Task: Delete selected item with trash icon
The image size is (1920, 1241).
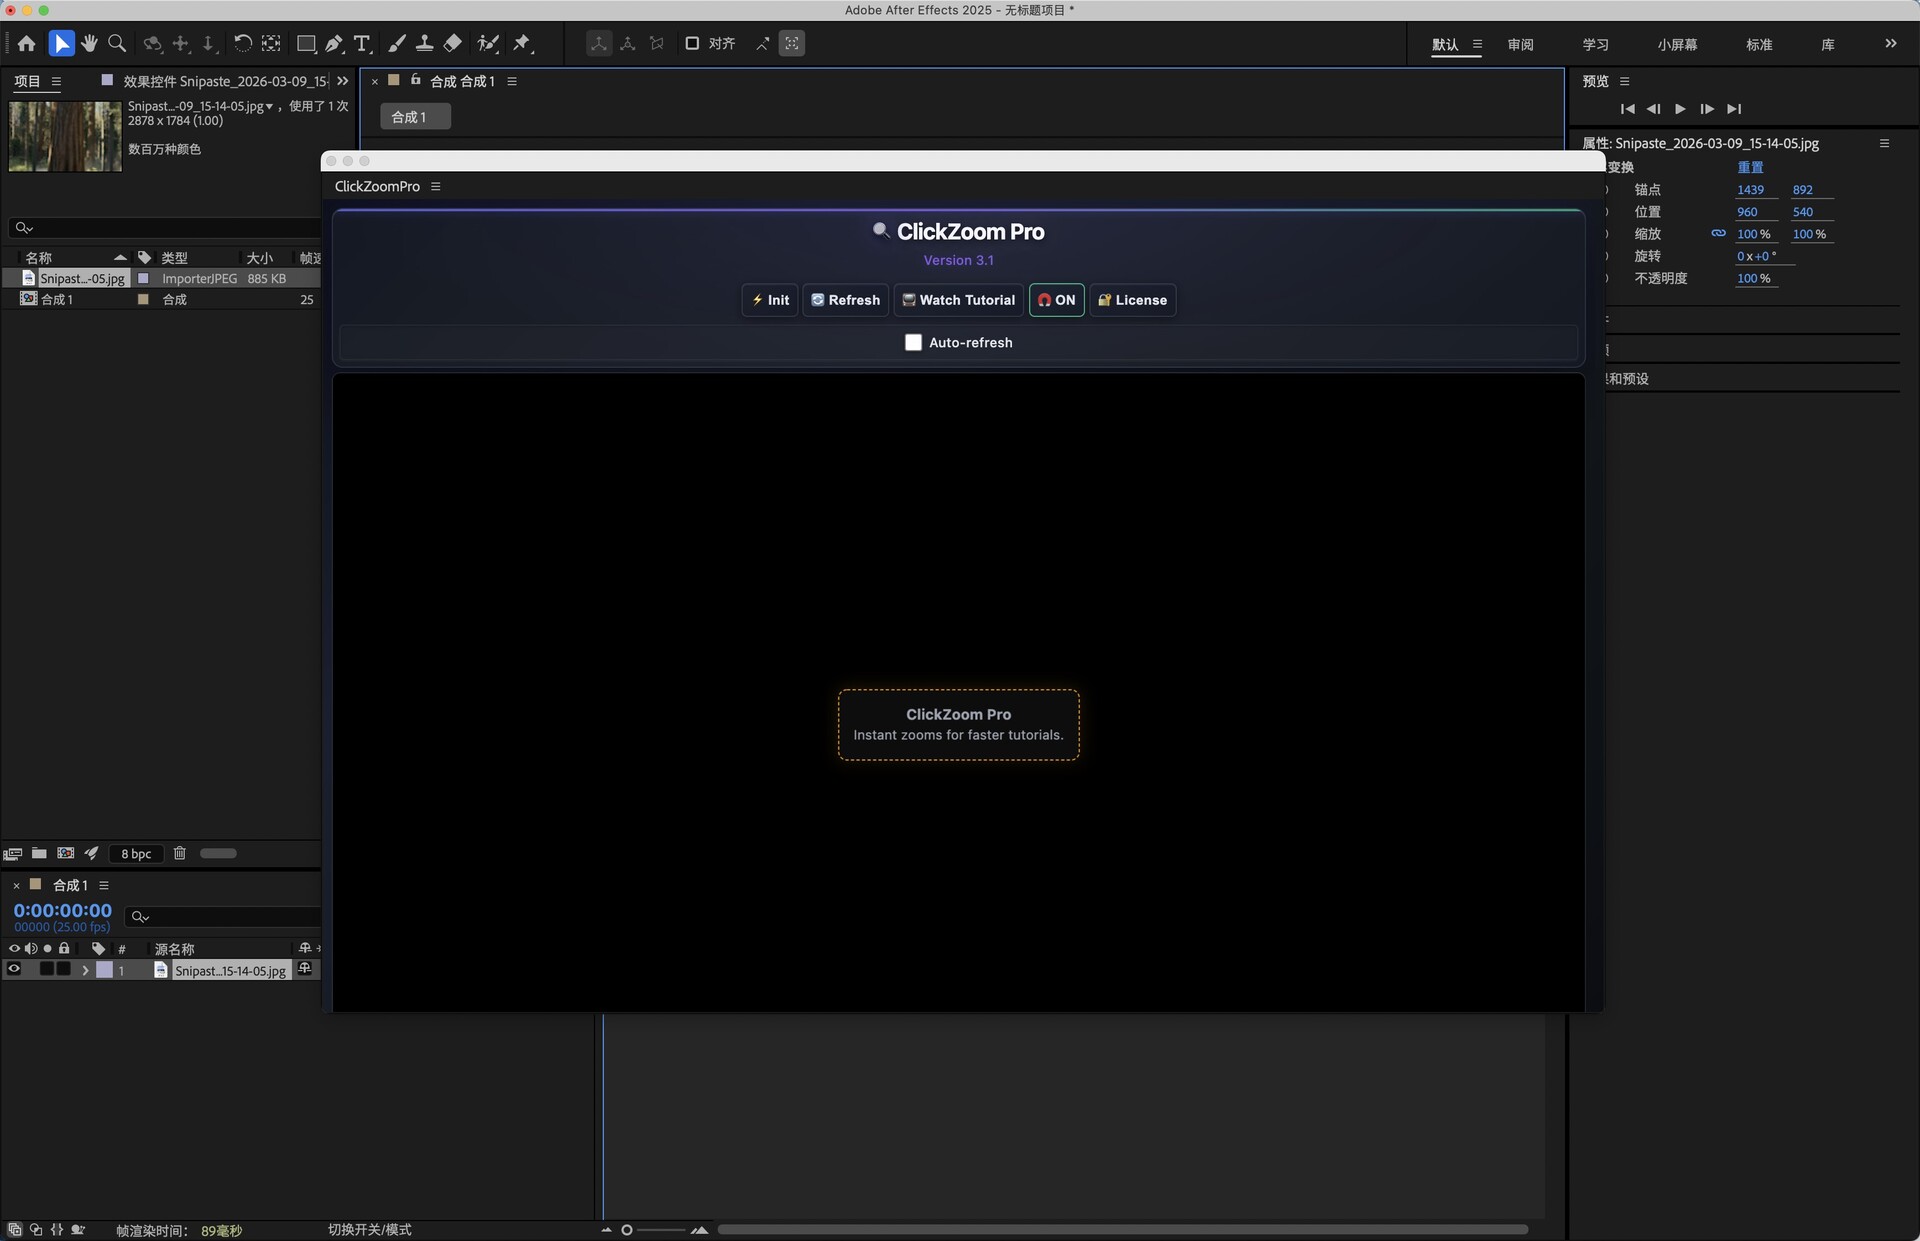Action: click(x=179, y=853)
